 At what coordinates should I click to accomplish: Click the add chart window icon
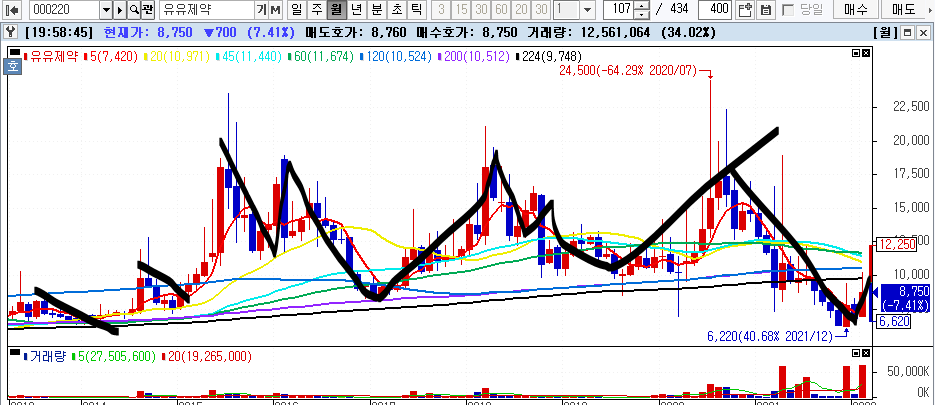745,10
